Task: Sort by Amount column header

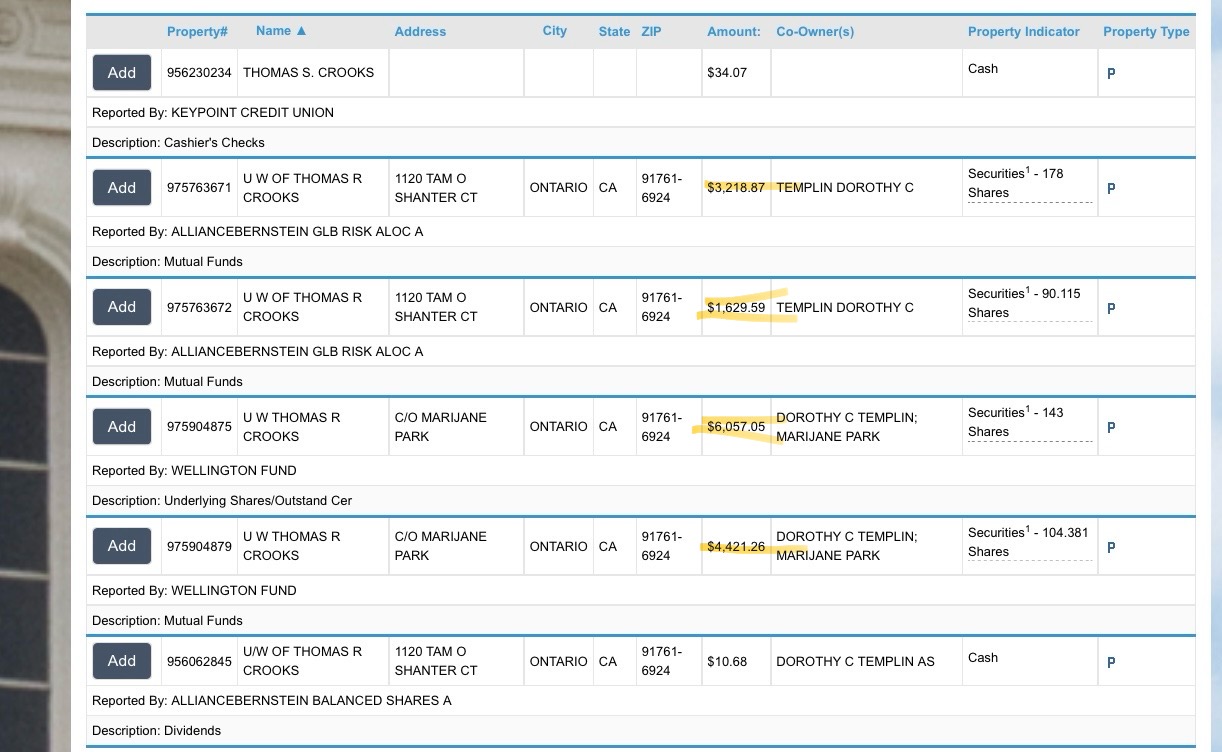Action: pos(734,32)
